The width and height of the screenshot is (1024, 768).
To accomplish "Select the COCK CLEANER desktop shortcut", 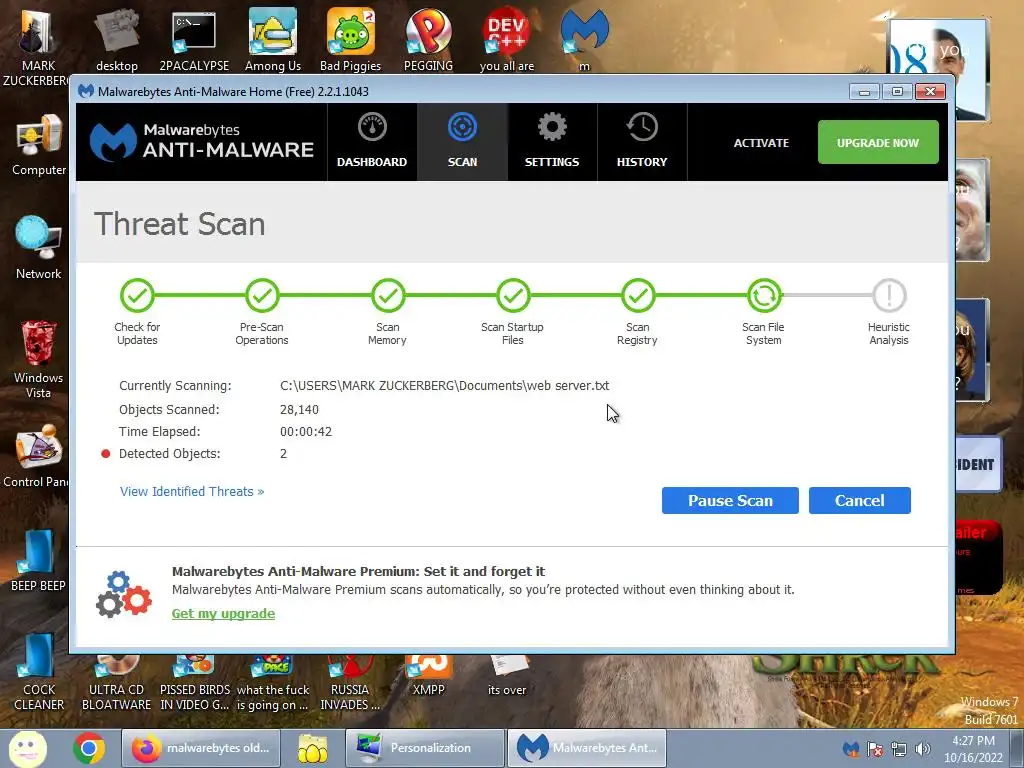I will (39, 673).
